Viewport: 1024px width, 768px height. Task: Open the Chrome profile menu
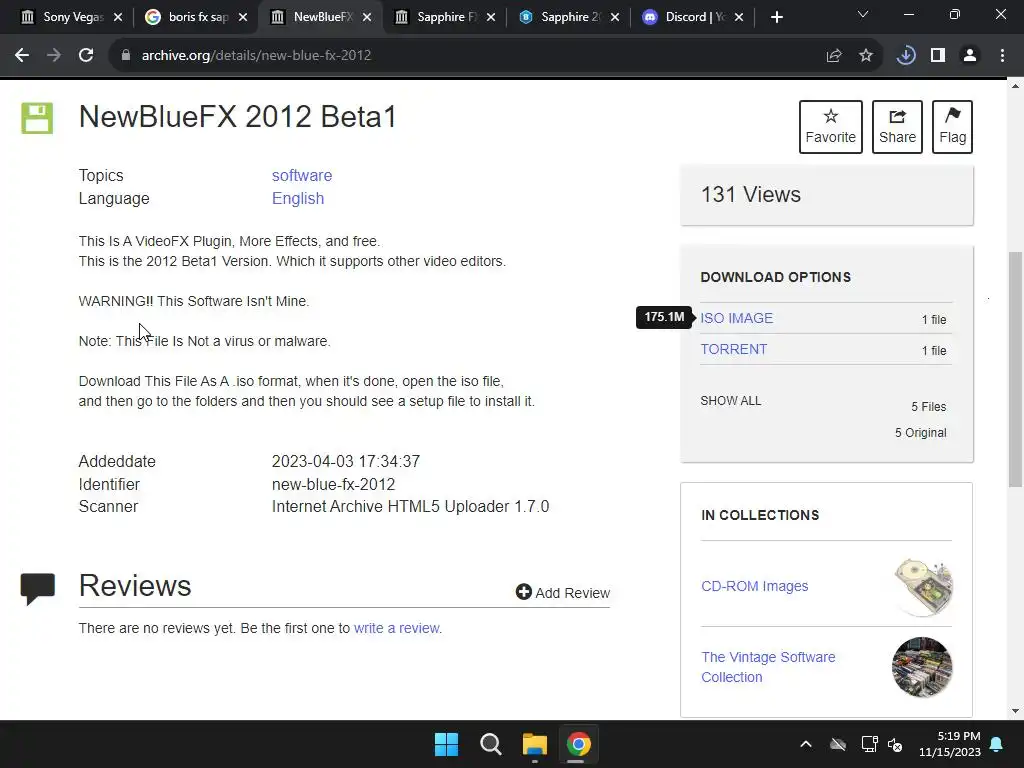970,56
